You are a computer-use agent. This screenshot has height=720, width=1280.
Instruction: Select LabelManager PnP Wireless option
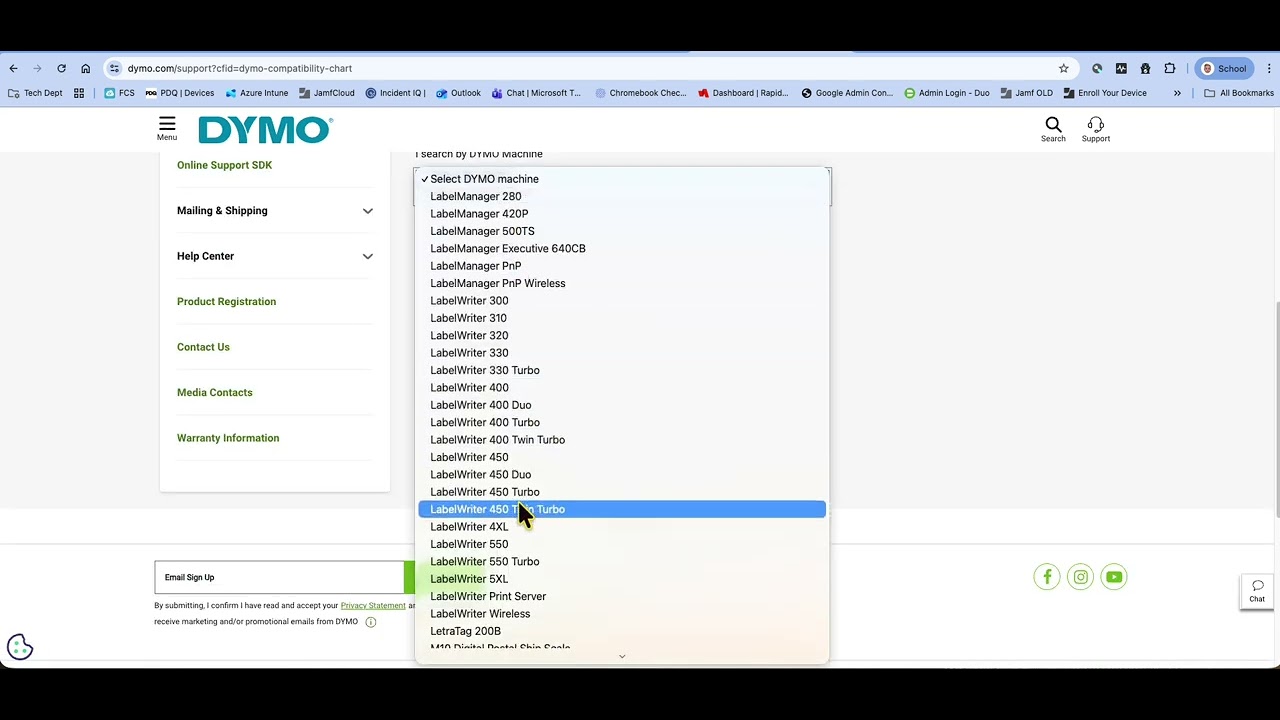tap(622, 283)
